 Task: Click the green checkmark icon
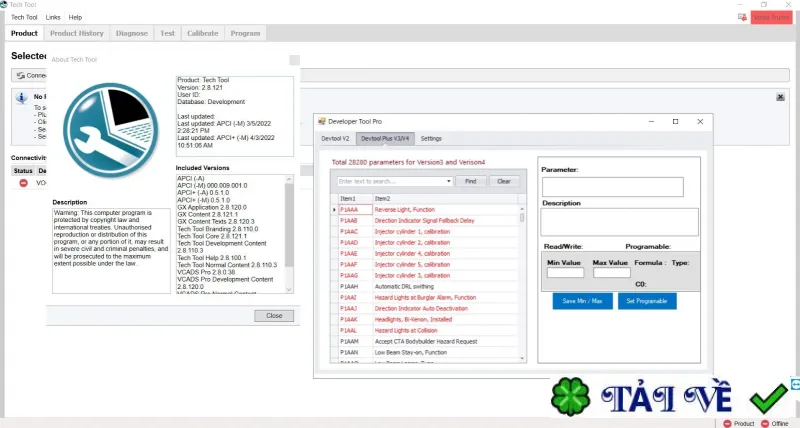click(769, 398)
